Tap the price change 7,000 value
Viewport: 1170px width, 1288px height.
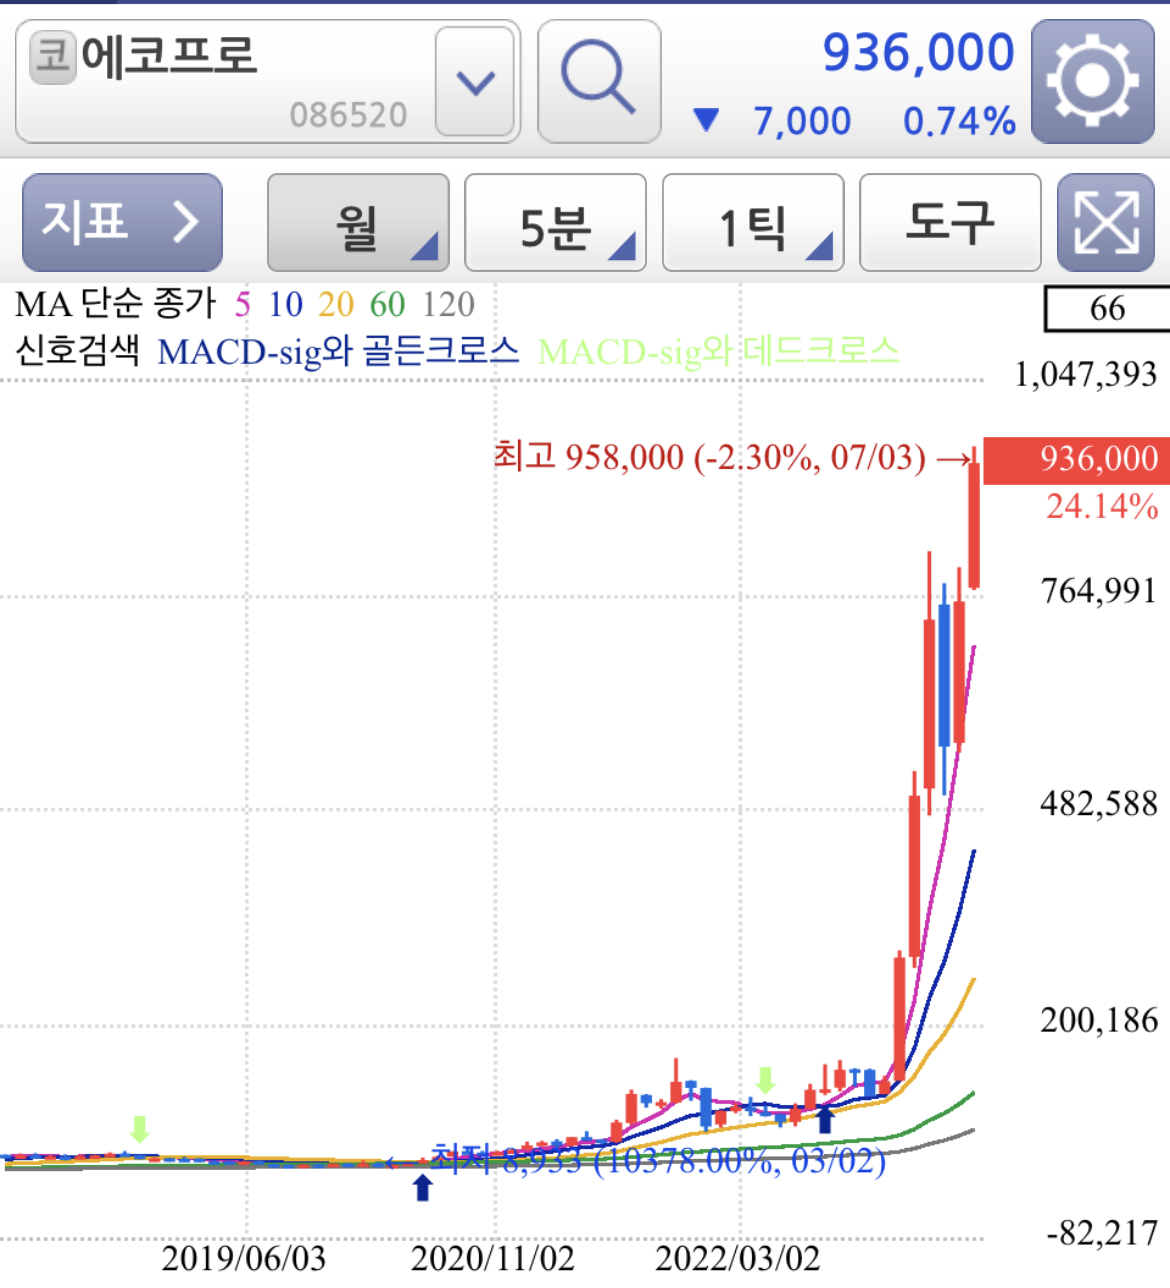tap(802, 121)
